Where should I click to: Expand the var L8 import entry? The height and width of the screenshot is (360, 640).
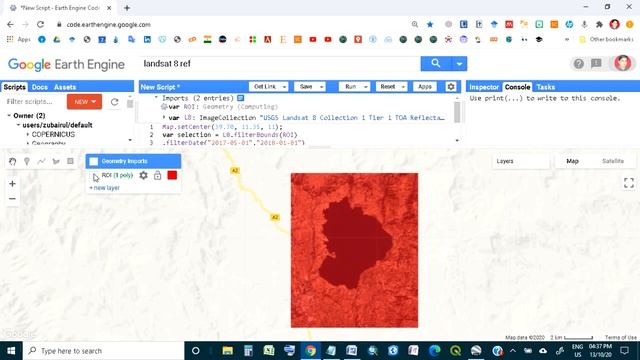[164, 118]
